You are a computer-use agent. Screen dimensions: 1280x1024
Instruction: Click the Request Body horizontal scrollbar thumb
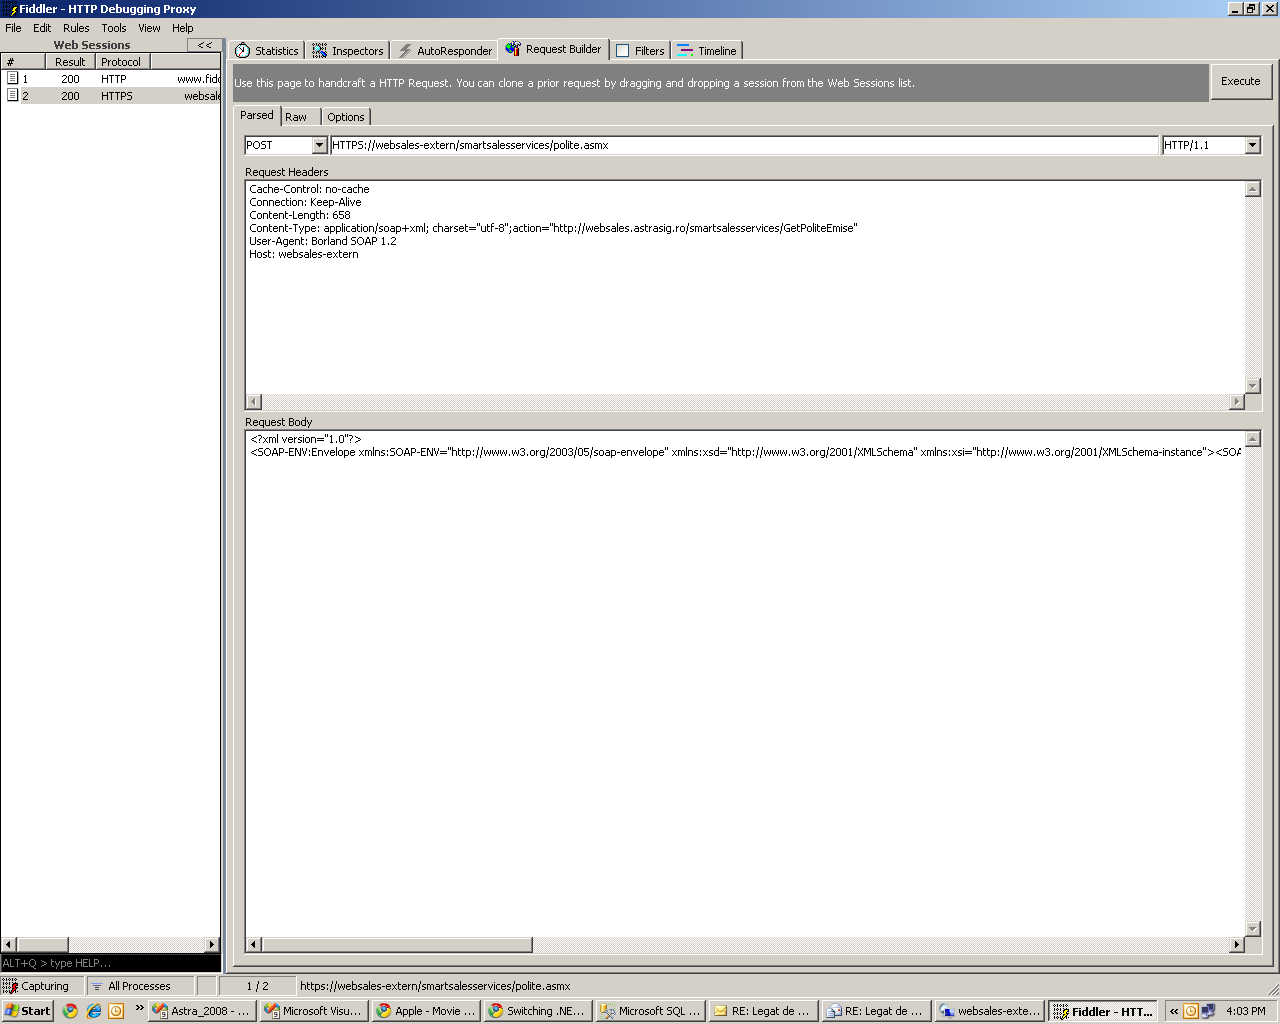tap(397, 945)
